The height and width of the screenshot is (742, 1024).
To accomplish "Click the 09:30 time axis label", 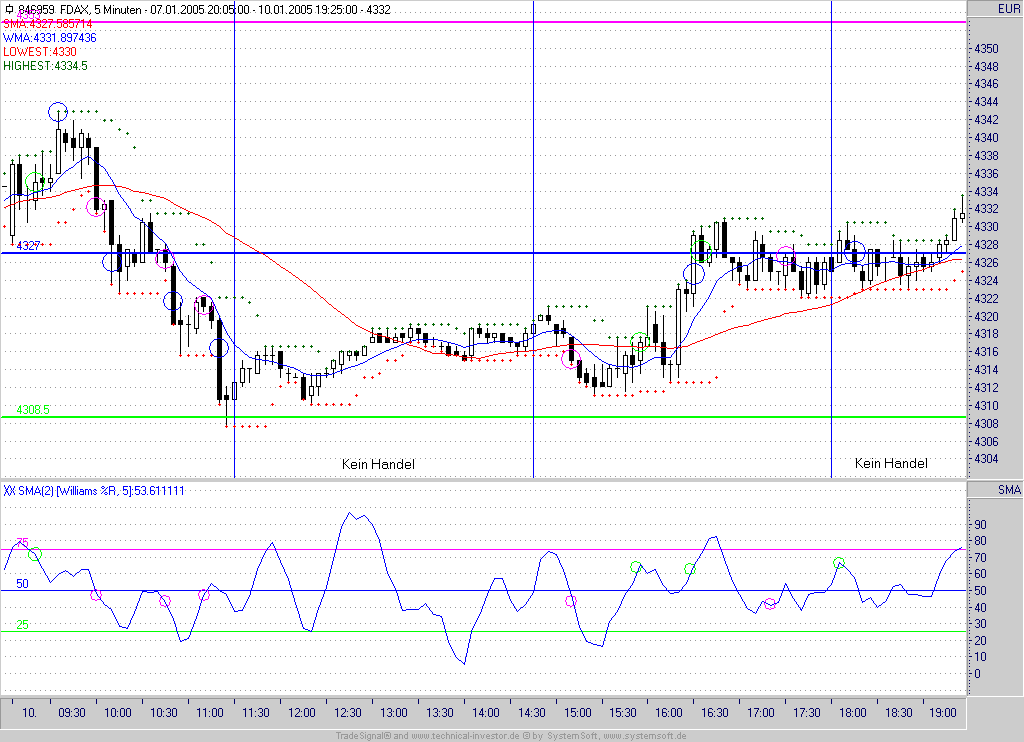I will (x=72, y=713).
